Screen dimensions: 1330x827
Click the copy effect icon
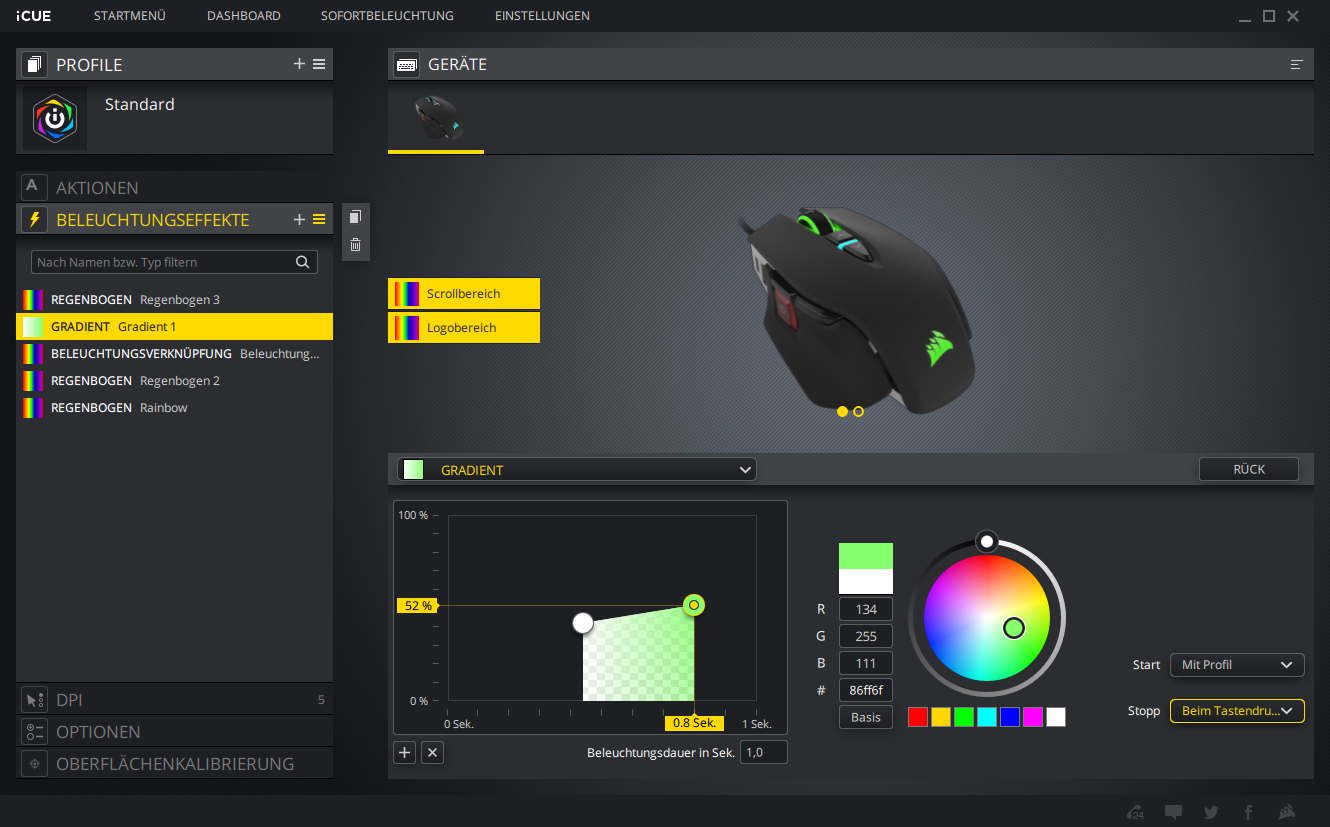click(355, 217)
